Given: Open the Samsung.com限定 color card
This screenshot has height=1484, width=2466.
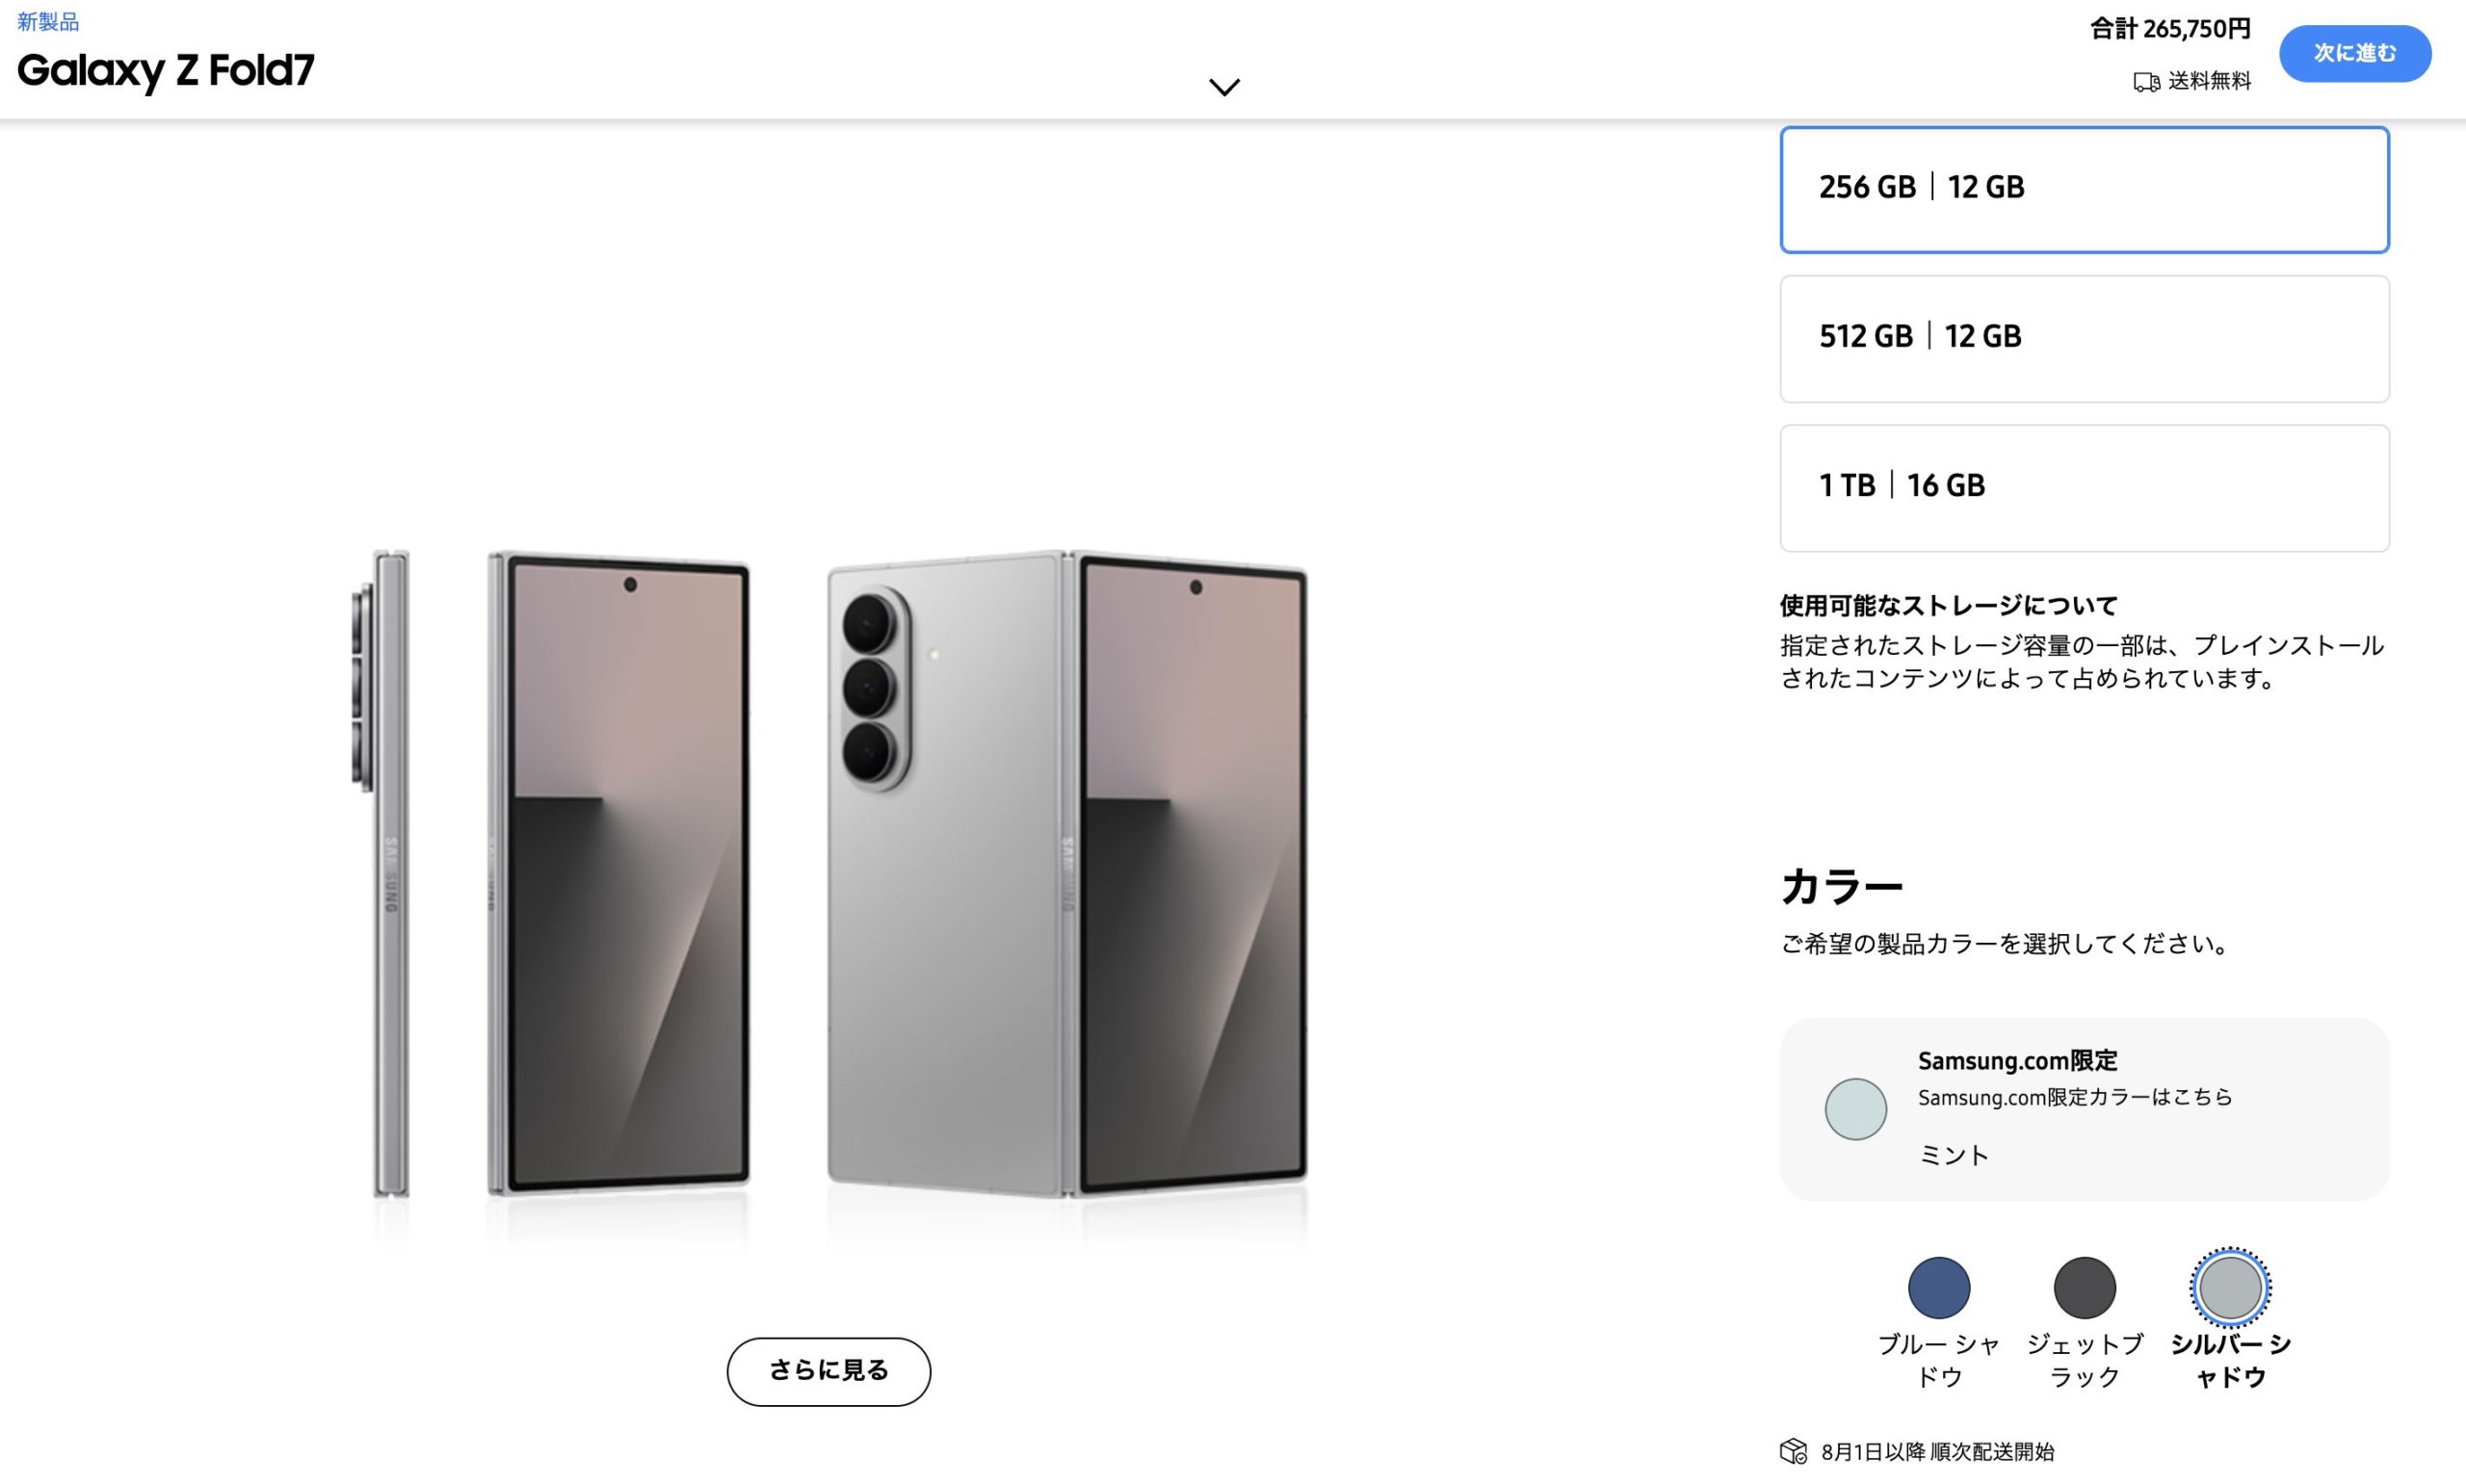Looking at the screenshot, I should coord(2084,1109).
